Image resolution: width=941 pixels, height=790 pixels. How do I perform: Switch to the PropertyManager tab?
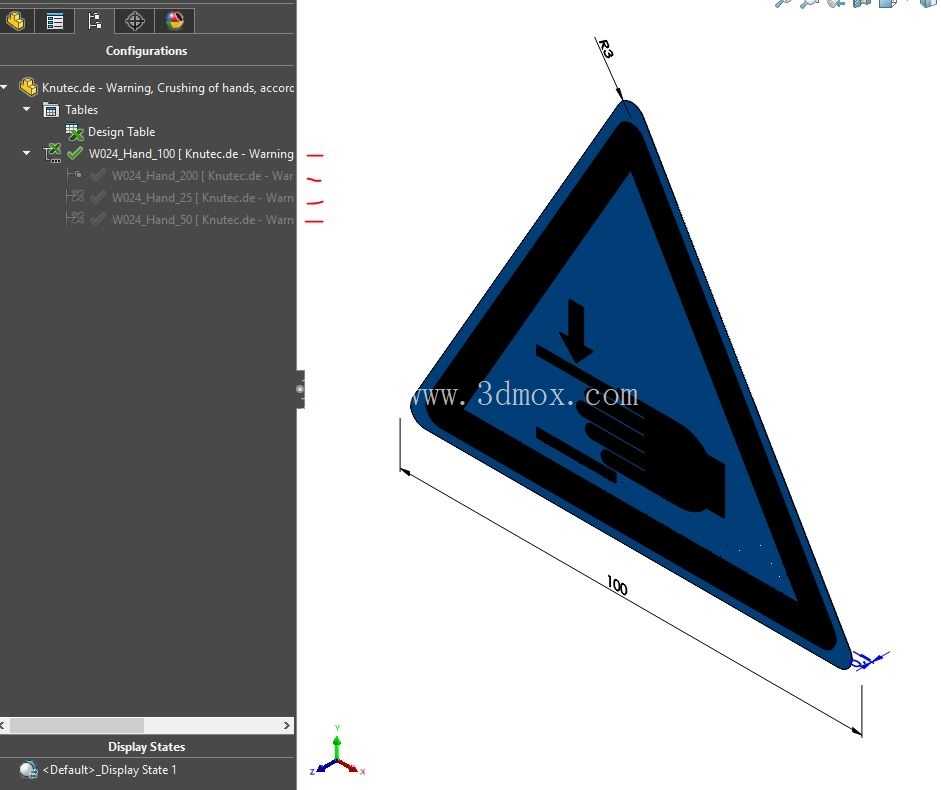[x=55, y=21]
